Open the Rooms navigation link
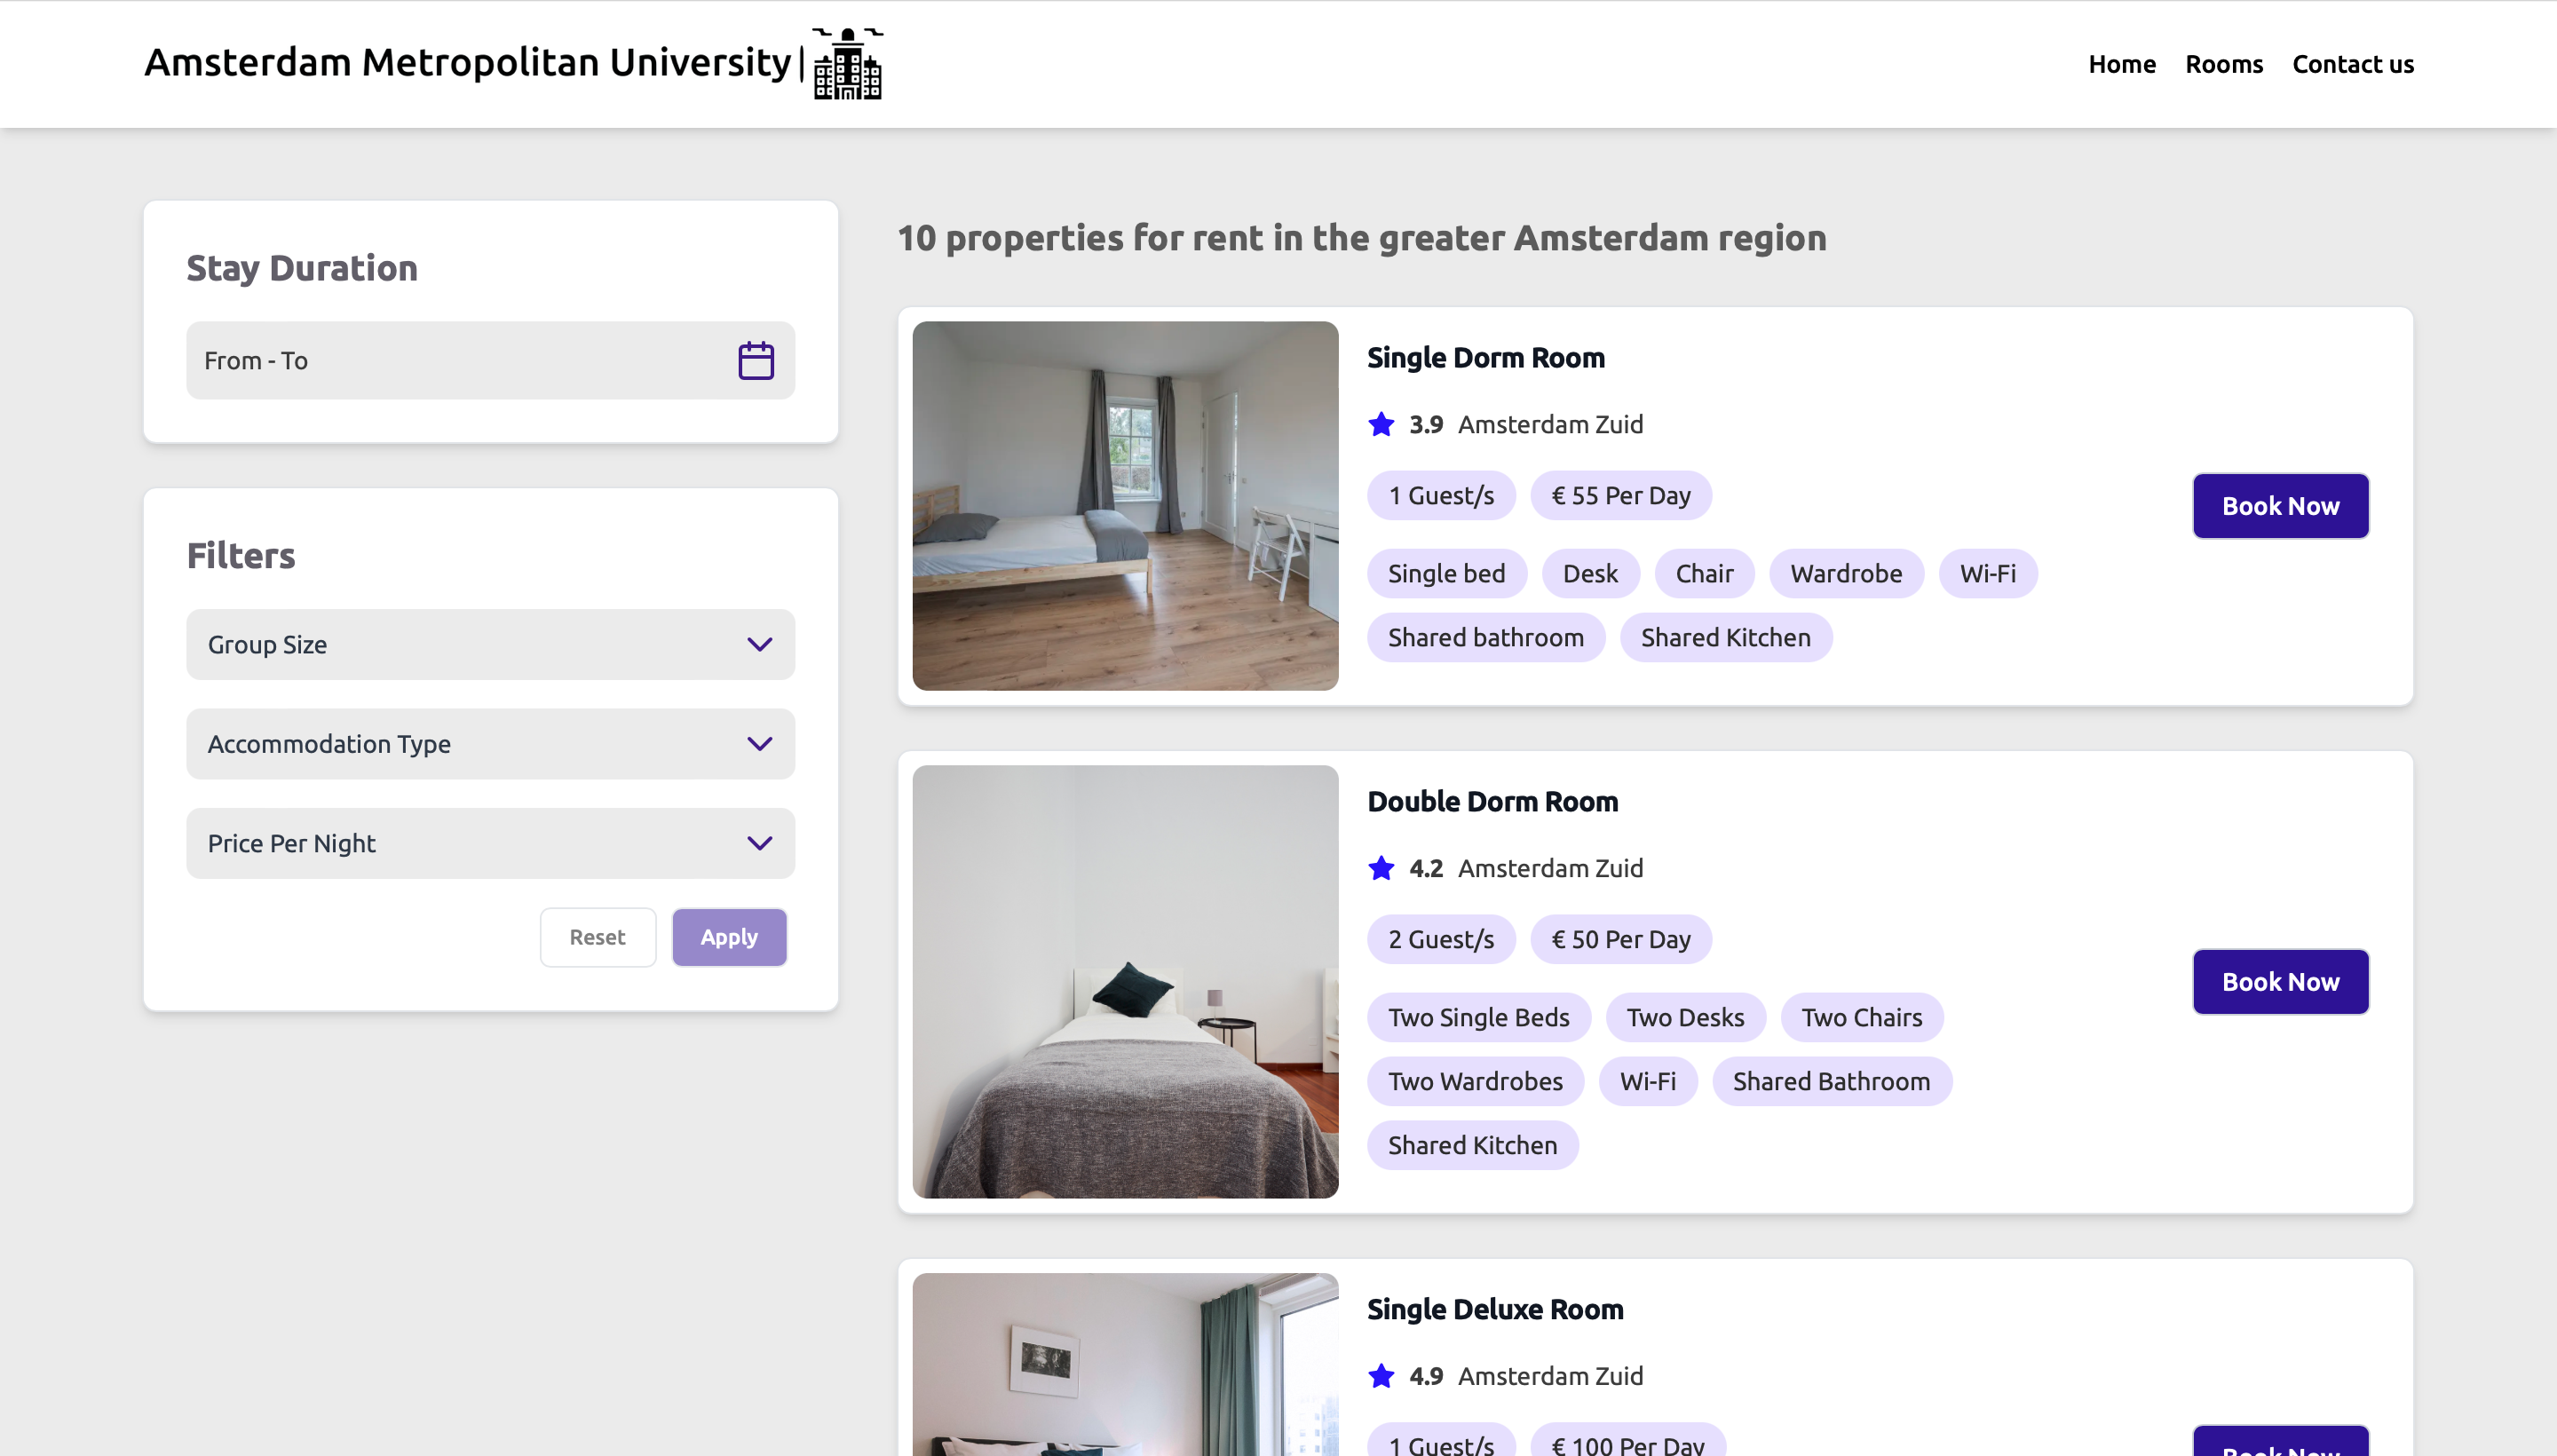 (2223, 64)
